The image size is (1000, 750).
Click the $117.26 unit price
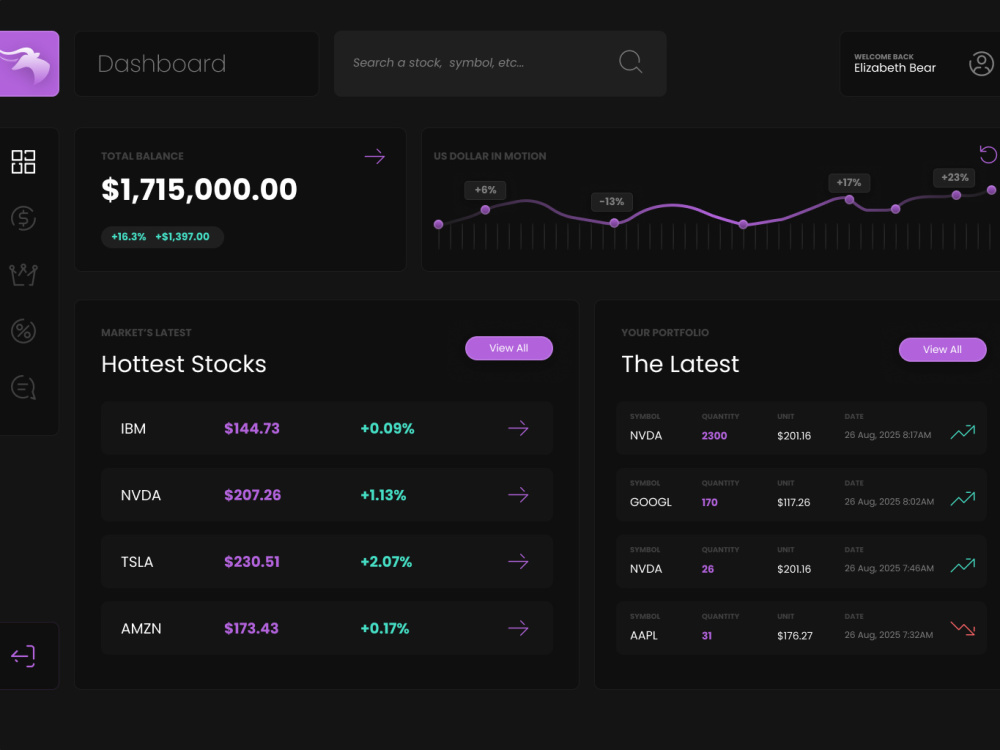pos(794,503)
